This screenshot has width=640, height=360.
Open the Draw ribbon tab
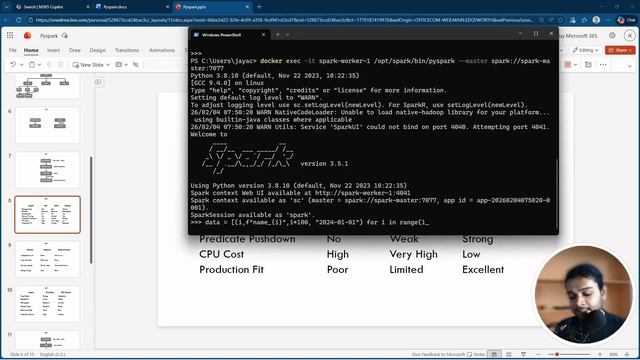pos(75,50)
